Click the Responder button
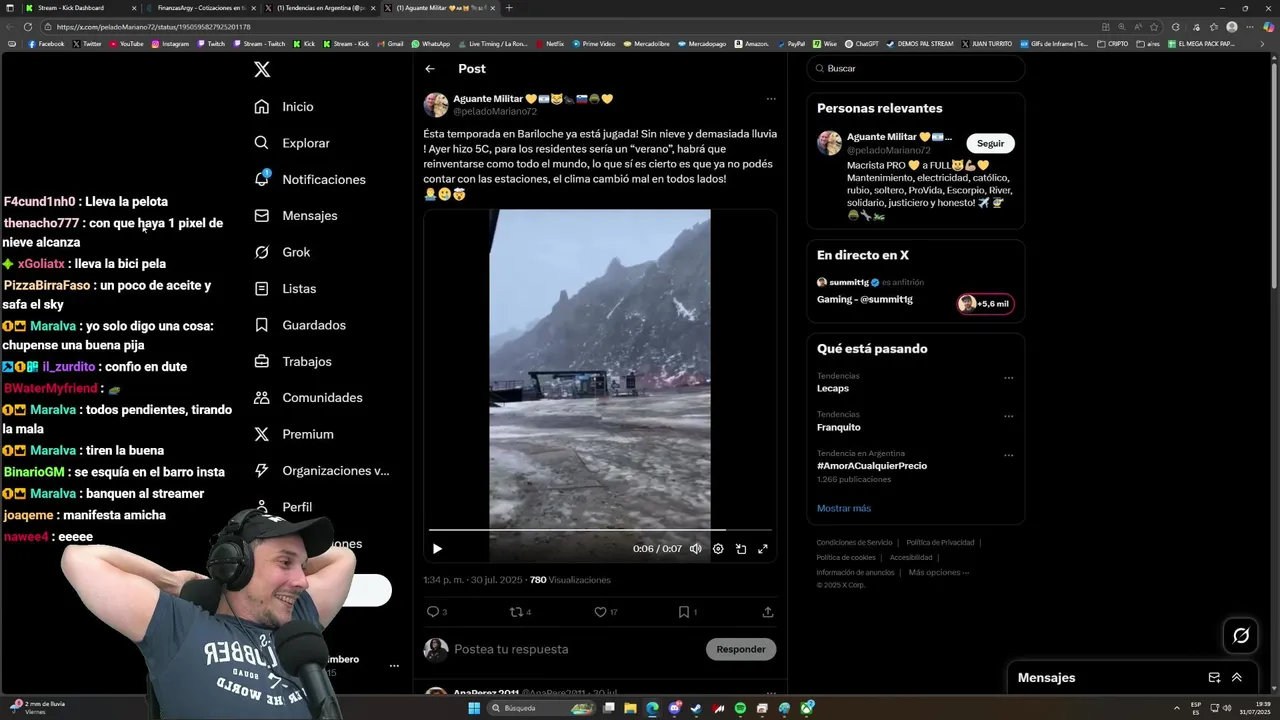The image size is (1280, 720). pyautogui.click(x=741, y=649)
